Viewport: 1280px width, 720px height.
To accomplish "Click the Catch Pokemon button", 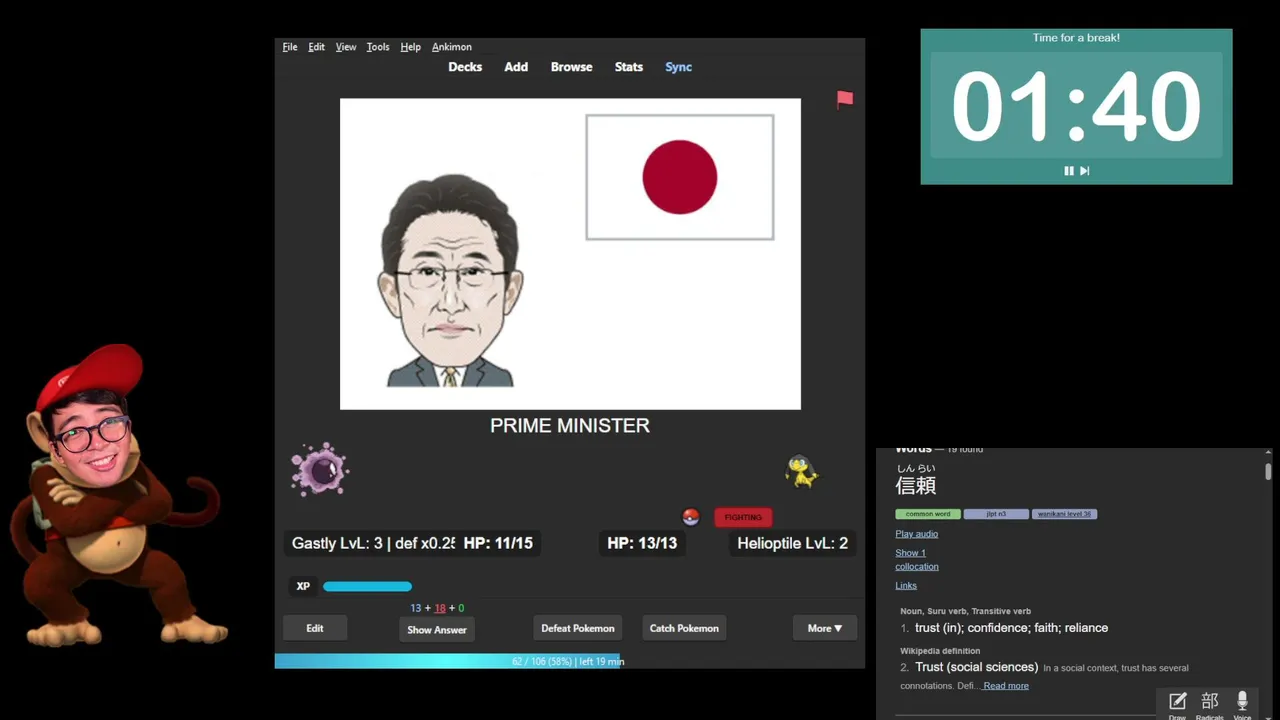I will (684, 628).
